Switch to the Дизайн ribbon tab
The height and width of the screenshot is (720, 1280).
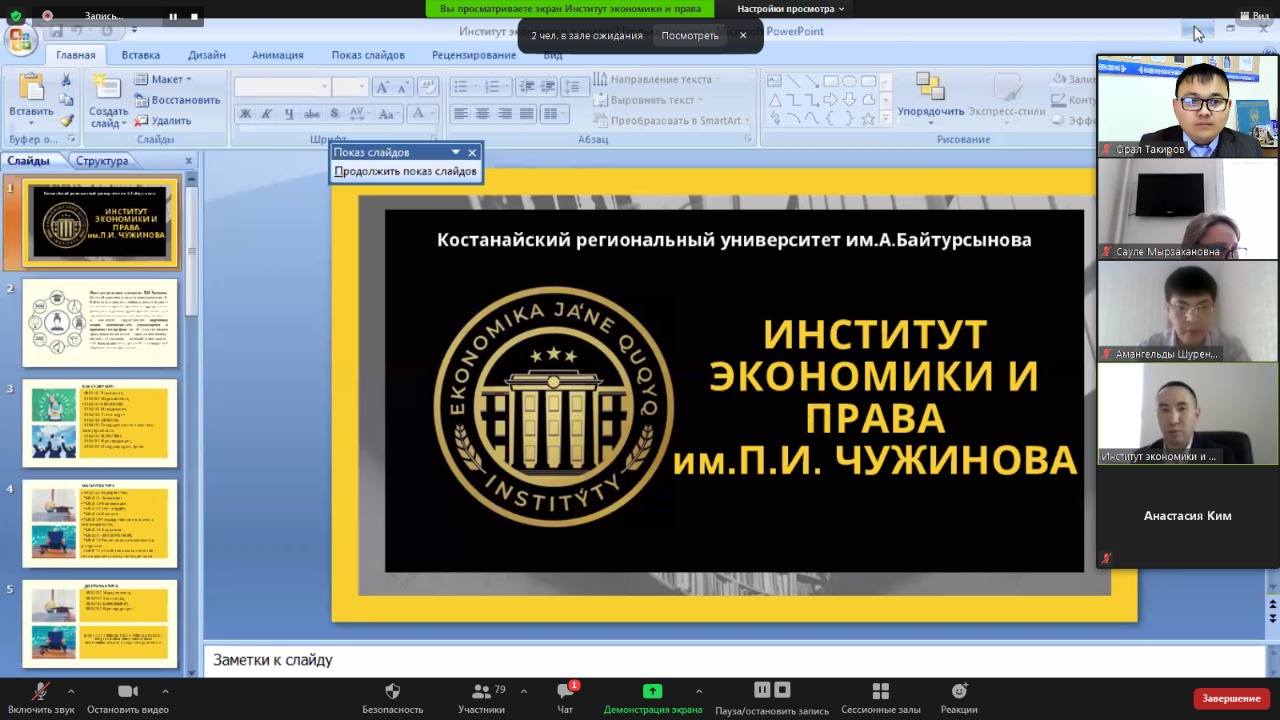click(x=207, y=55)
